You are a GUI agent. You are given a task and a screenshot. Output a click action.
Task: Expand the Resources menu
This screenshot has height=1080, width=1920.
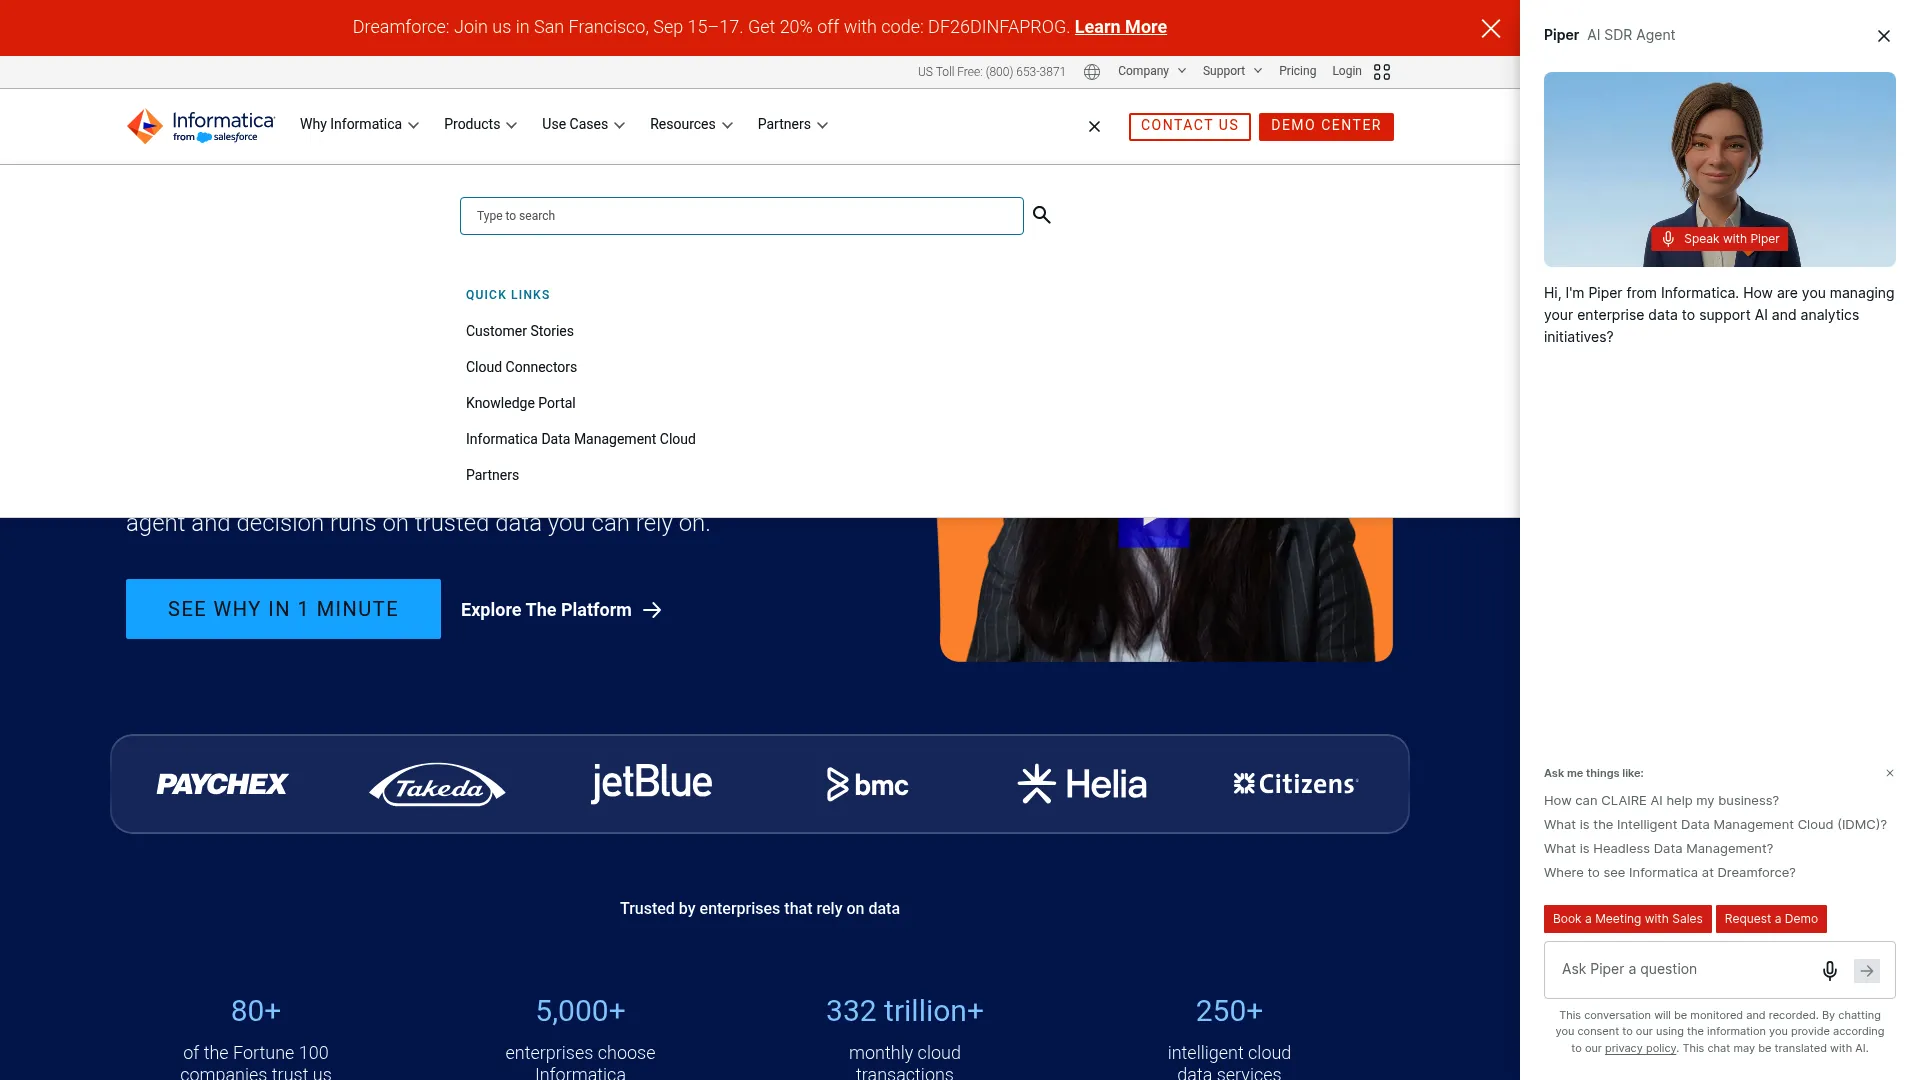click(x=691, y=125)
